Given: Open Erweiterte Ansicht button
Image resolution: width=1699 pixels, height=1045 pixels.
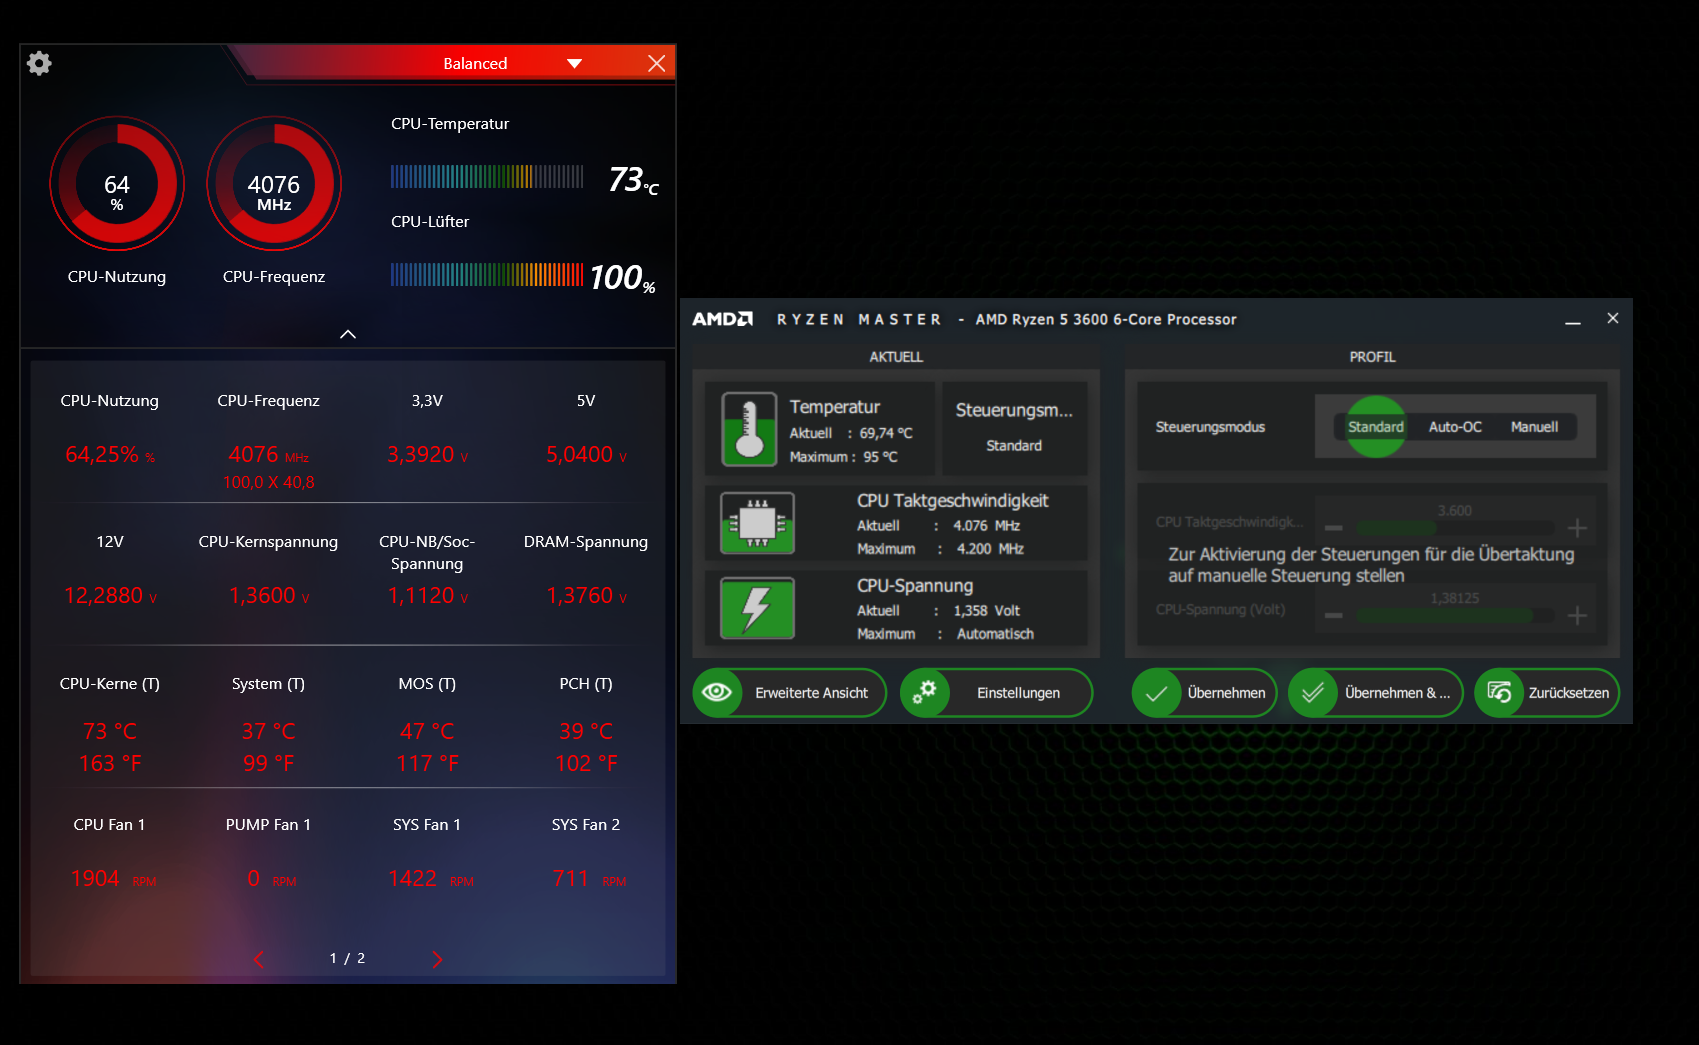Looking at the screenshot, I should tap(789, 693).
